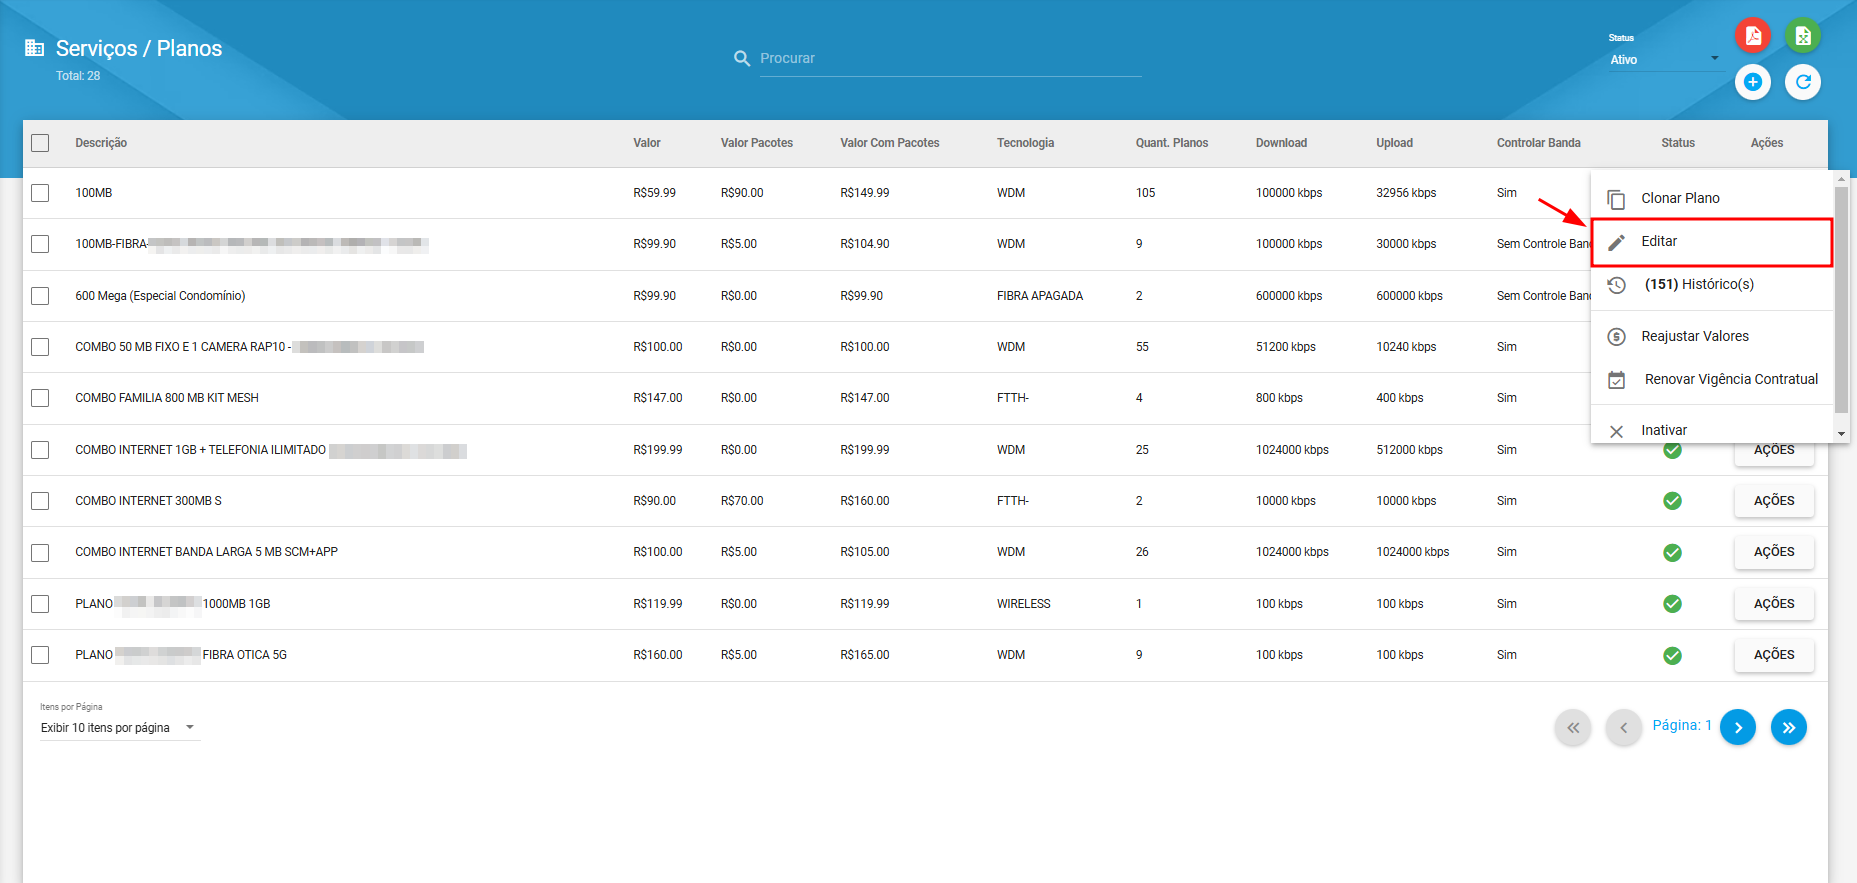Export list to PDF red icon
Image resolution: width=1857 pixels, height=883 pixels.
[1753, 36]
